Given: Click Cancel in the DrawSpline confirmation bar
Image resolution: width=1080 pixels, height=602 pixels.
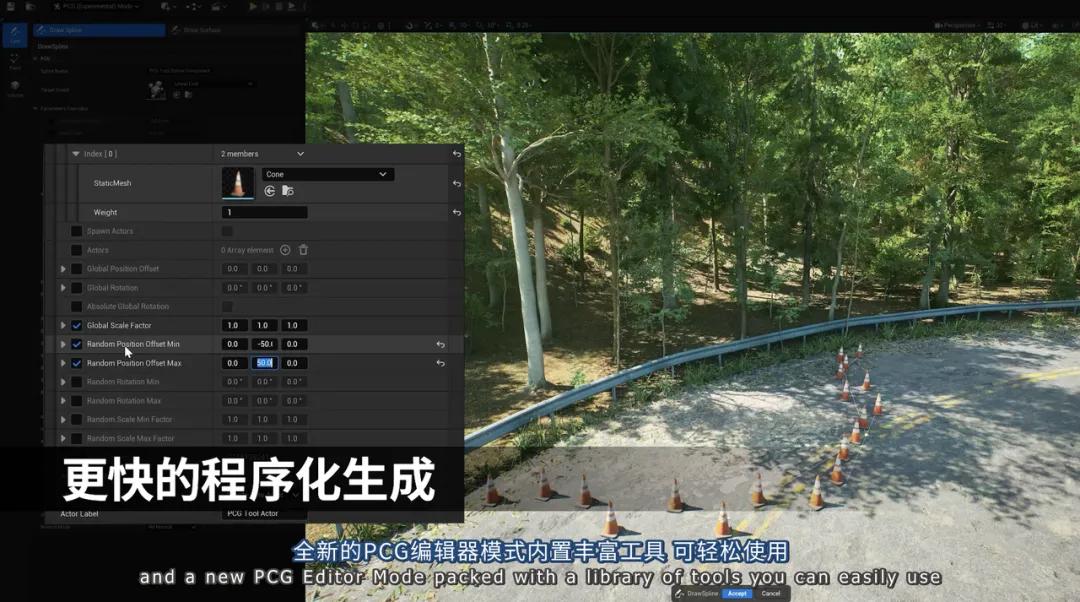Looking at the screenshot, I should tap(771, 594).
